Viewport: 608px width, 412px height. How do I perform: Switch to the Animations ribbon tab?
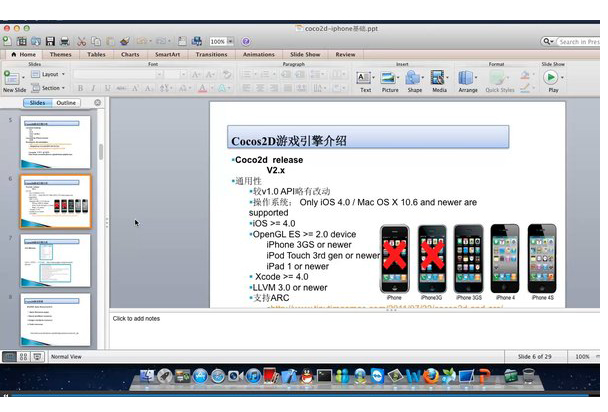pyautogui.click(x=259, y=54)
